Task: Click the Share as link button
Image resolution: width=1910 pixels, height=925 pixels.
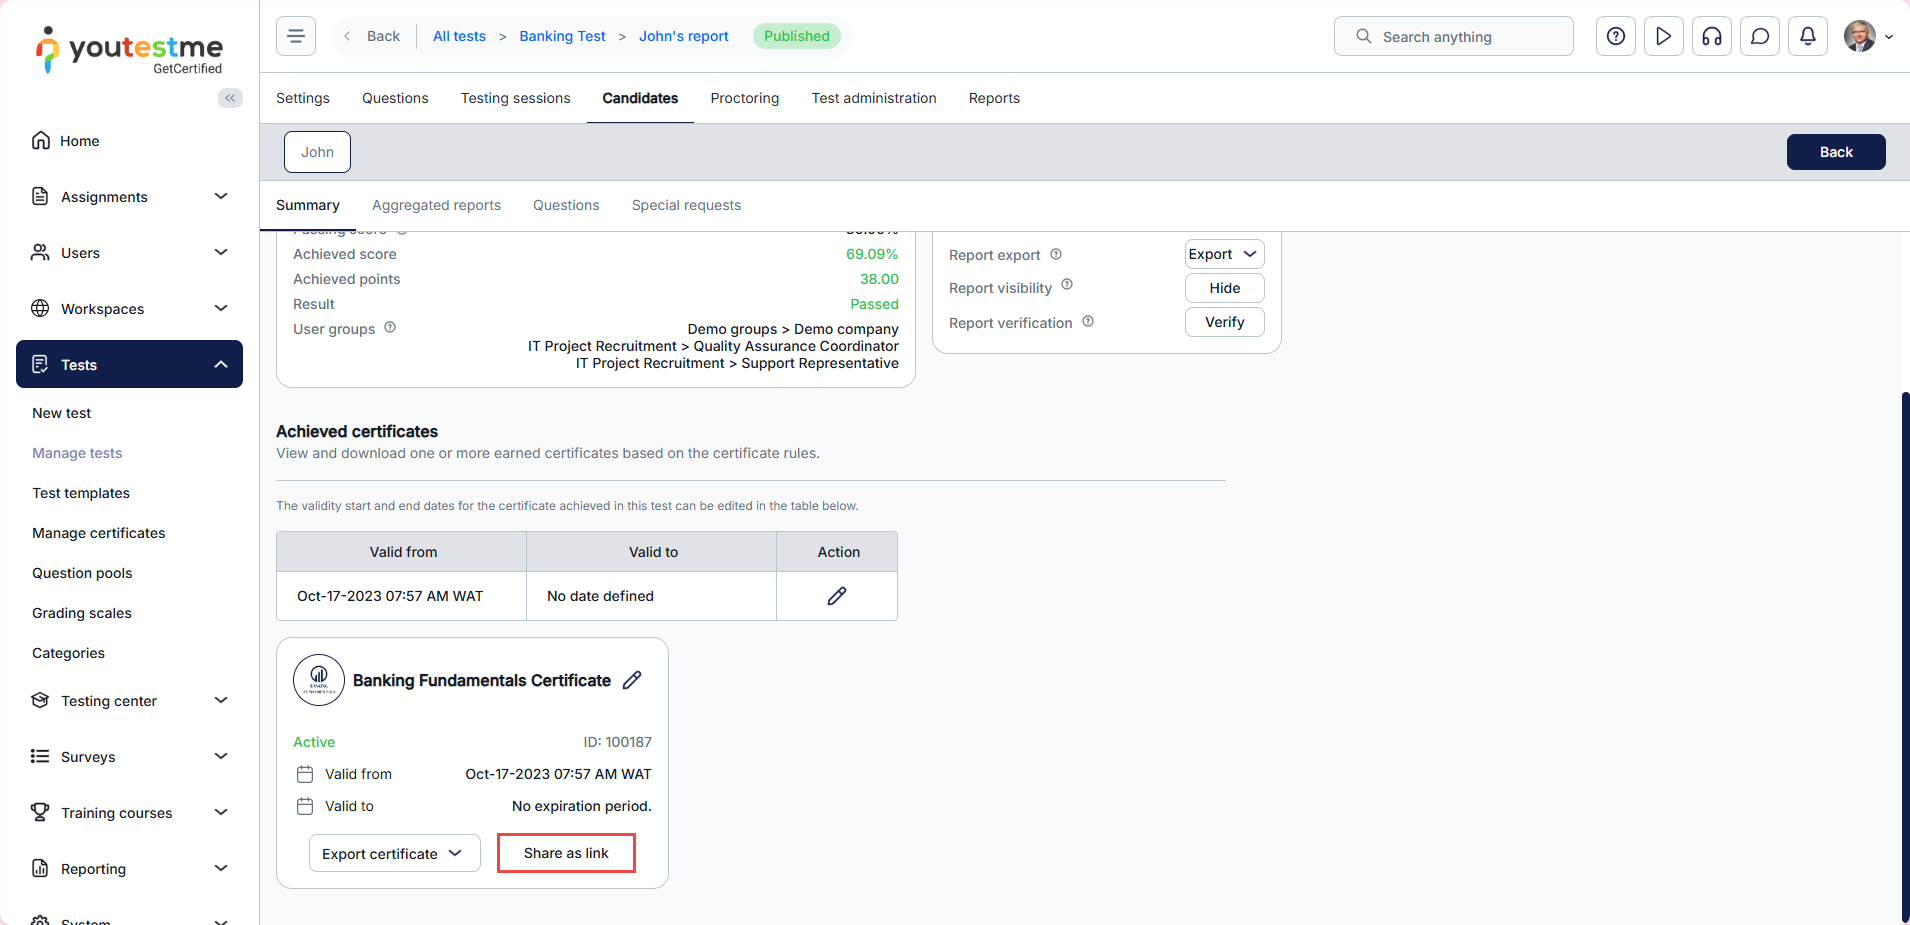Action: (566, 853)
